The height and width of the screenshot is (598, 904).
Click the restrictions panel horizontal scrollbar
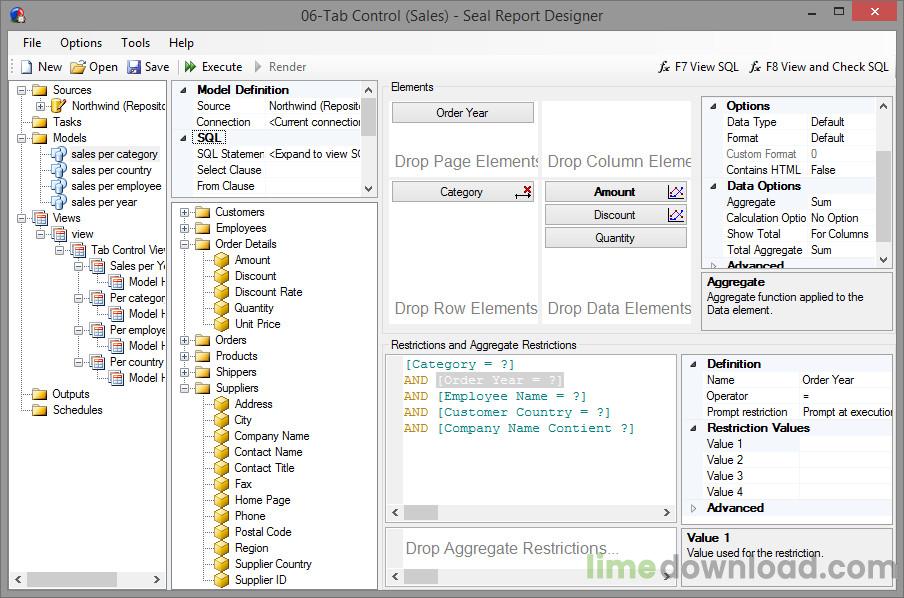530,512
